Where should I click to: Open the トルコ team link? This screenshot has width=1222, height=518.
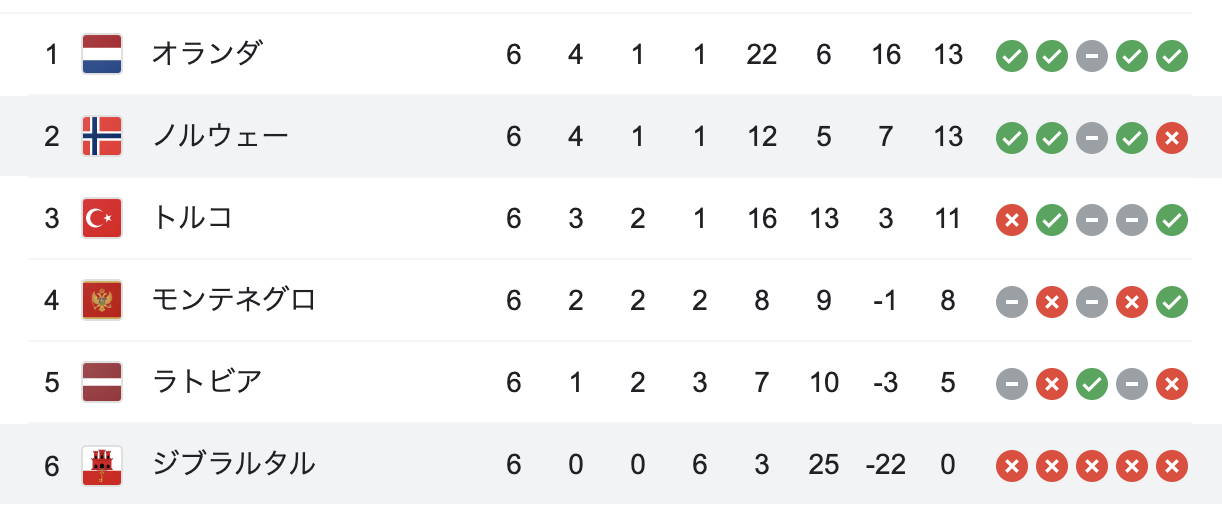click(x=192, y=218)
